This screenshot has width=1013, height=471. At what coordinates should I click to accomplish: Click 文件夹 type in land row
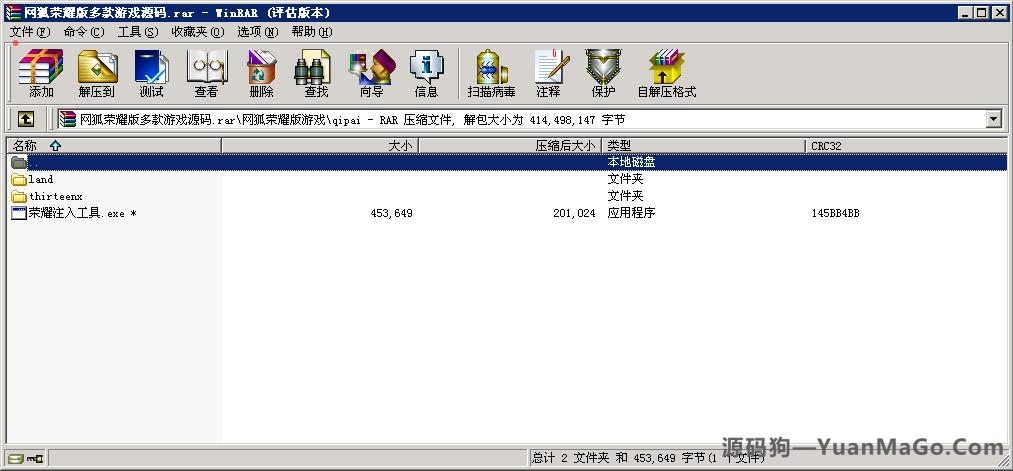625,179
